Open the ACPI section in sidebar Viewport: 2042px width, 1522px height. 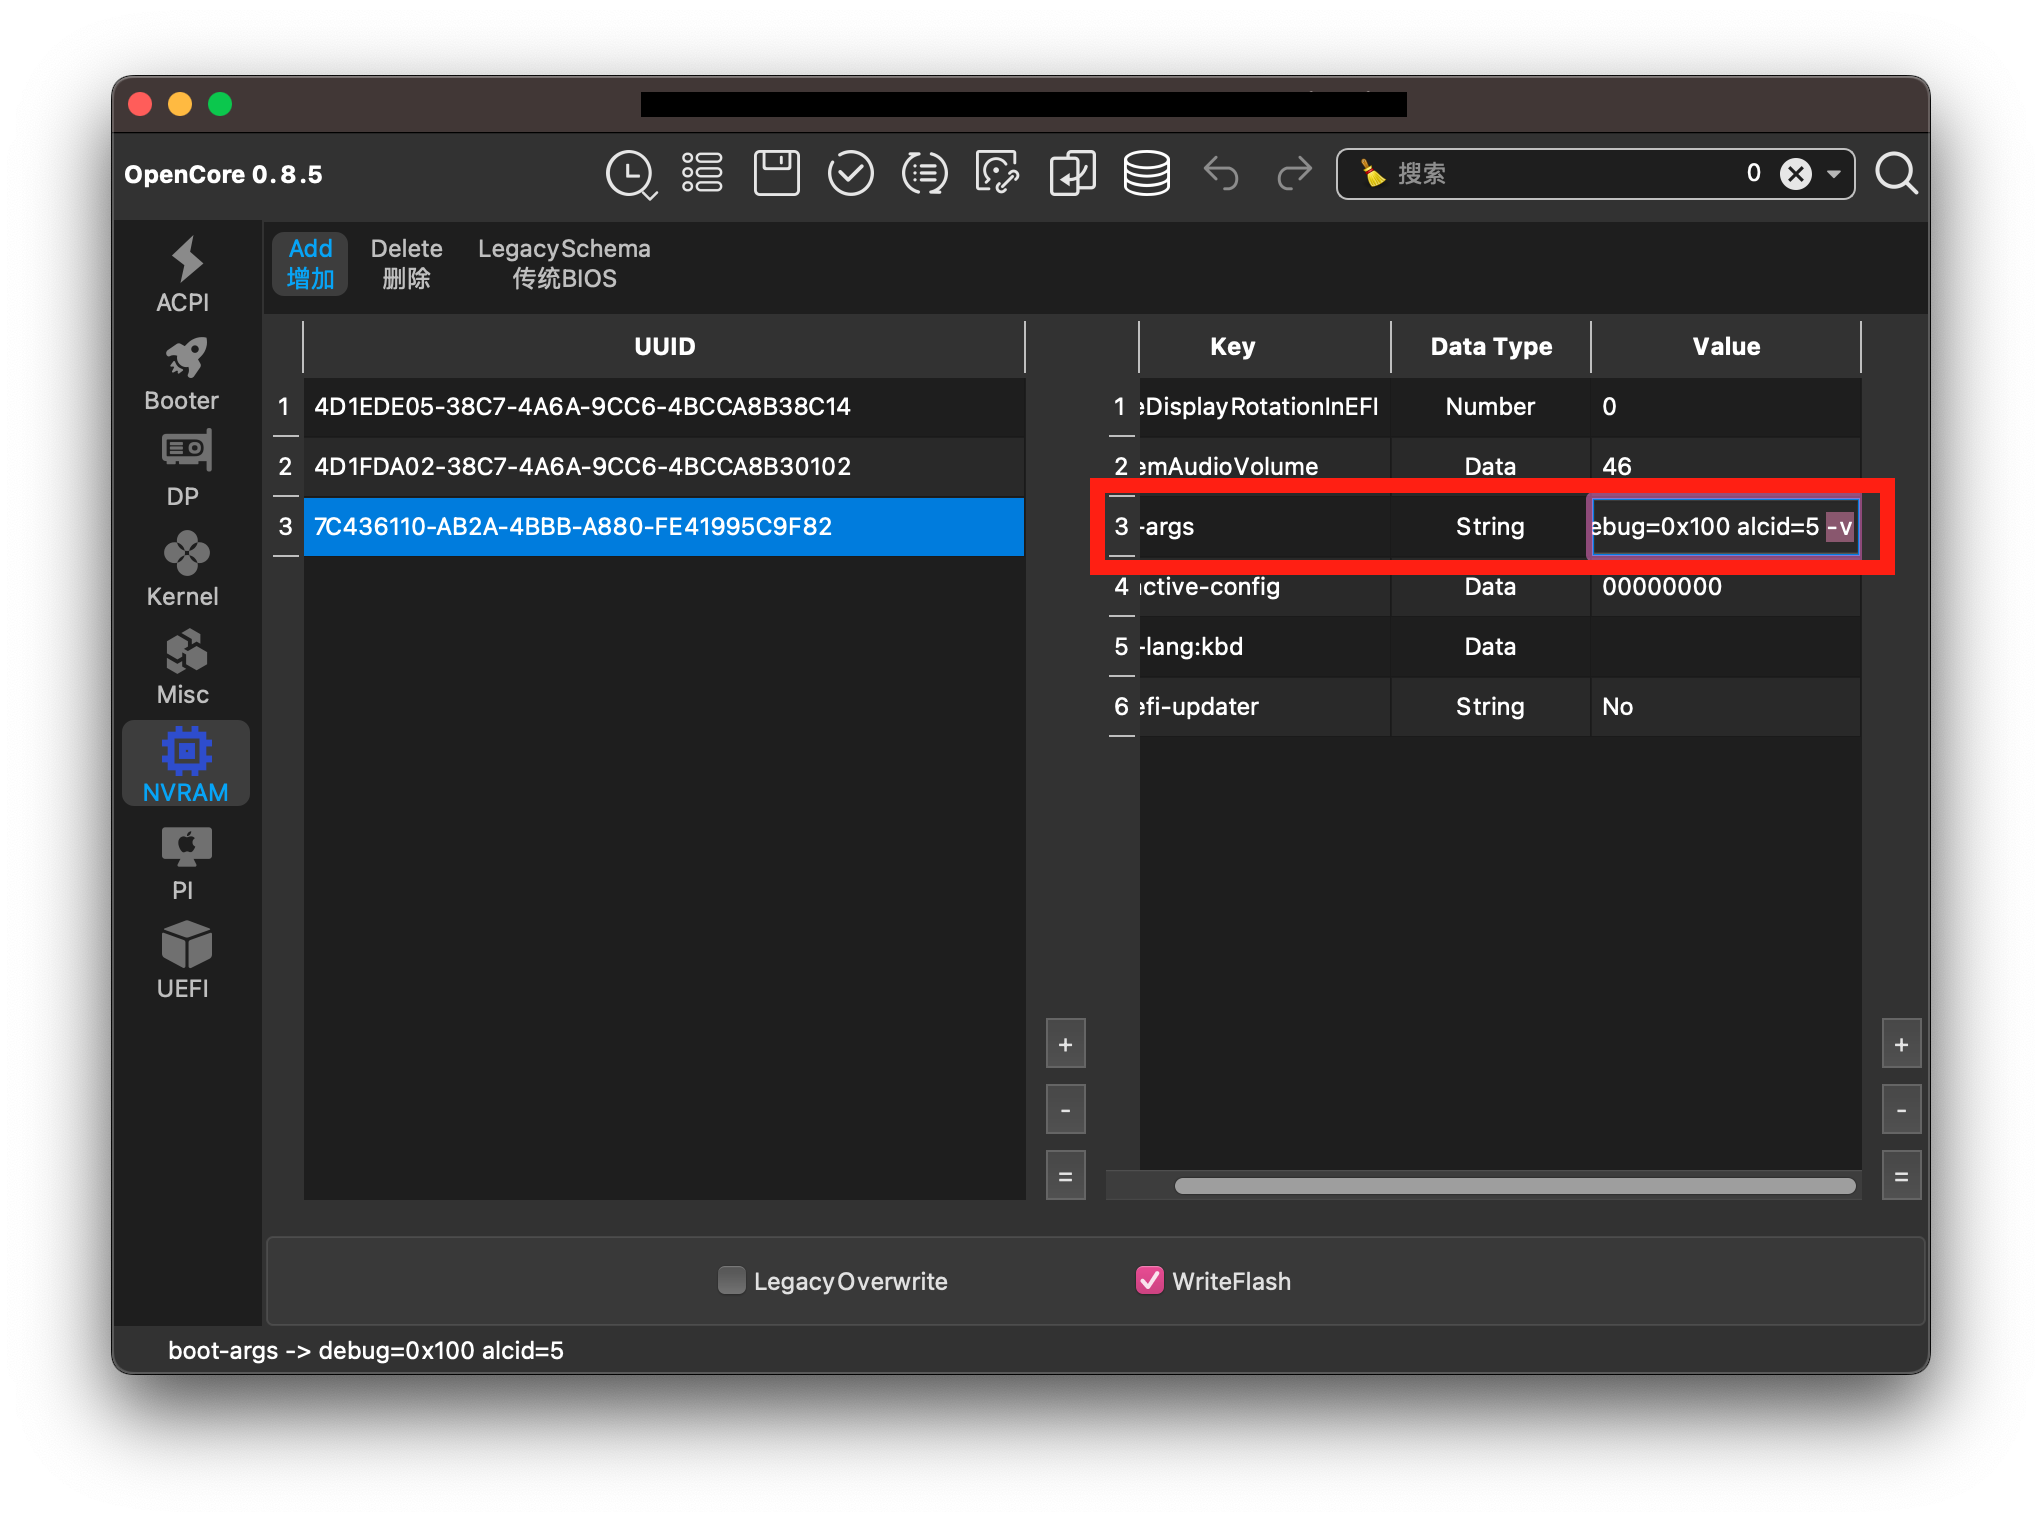pyautogui.click(x=184, y=274)
